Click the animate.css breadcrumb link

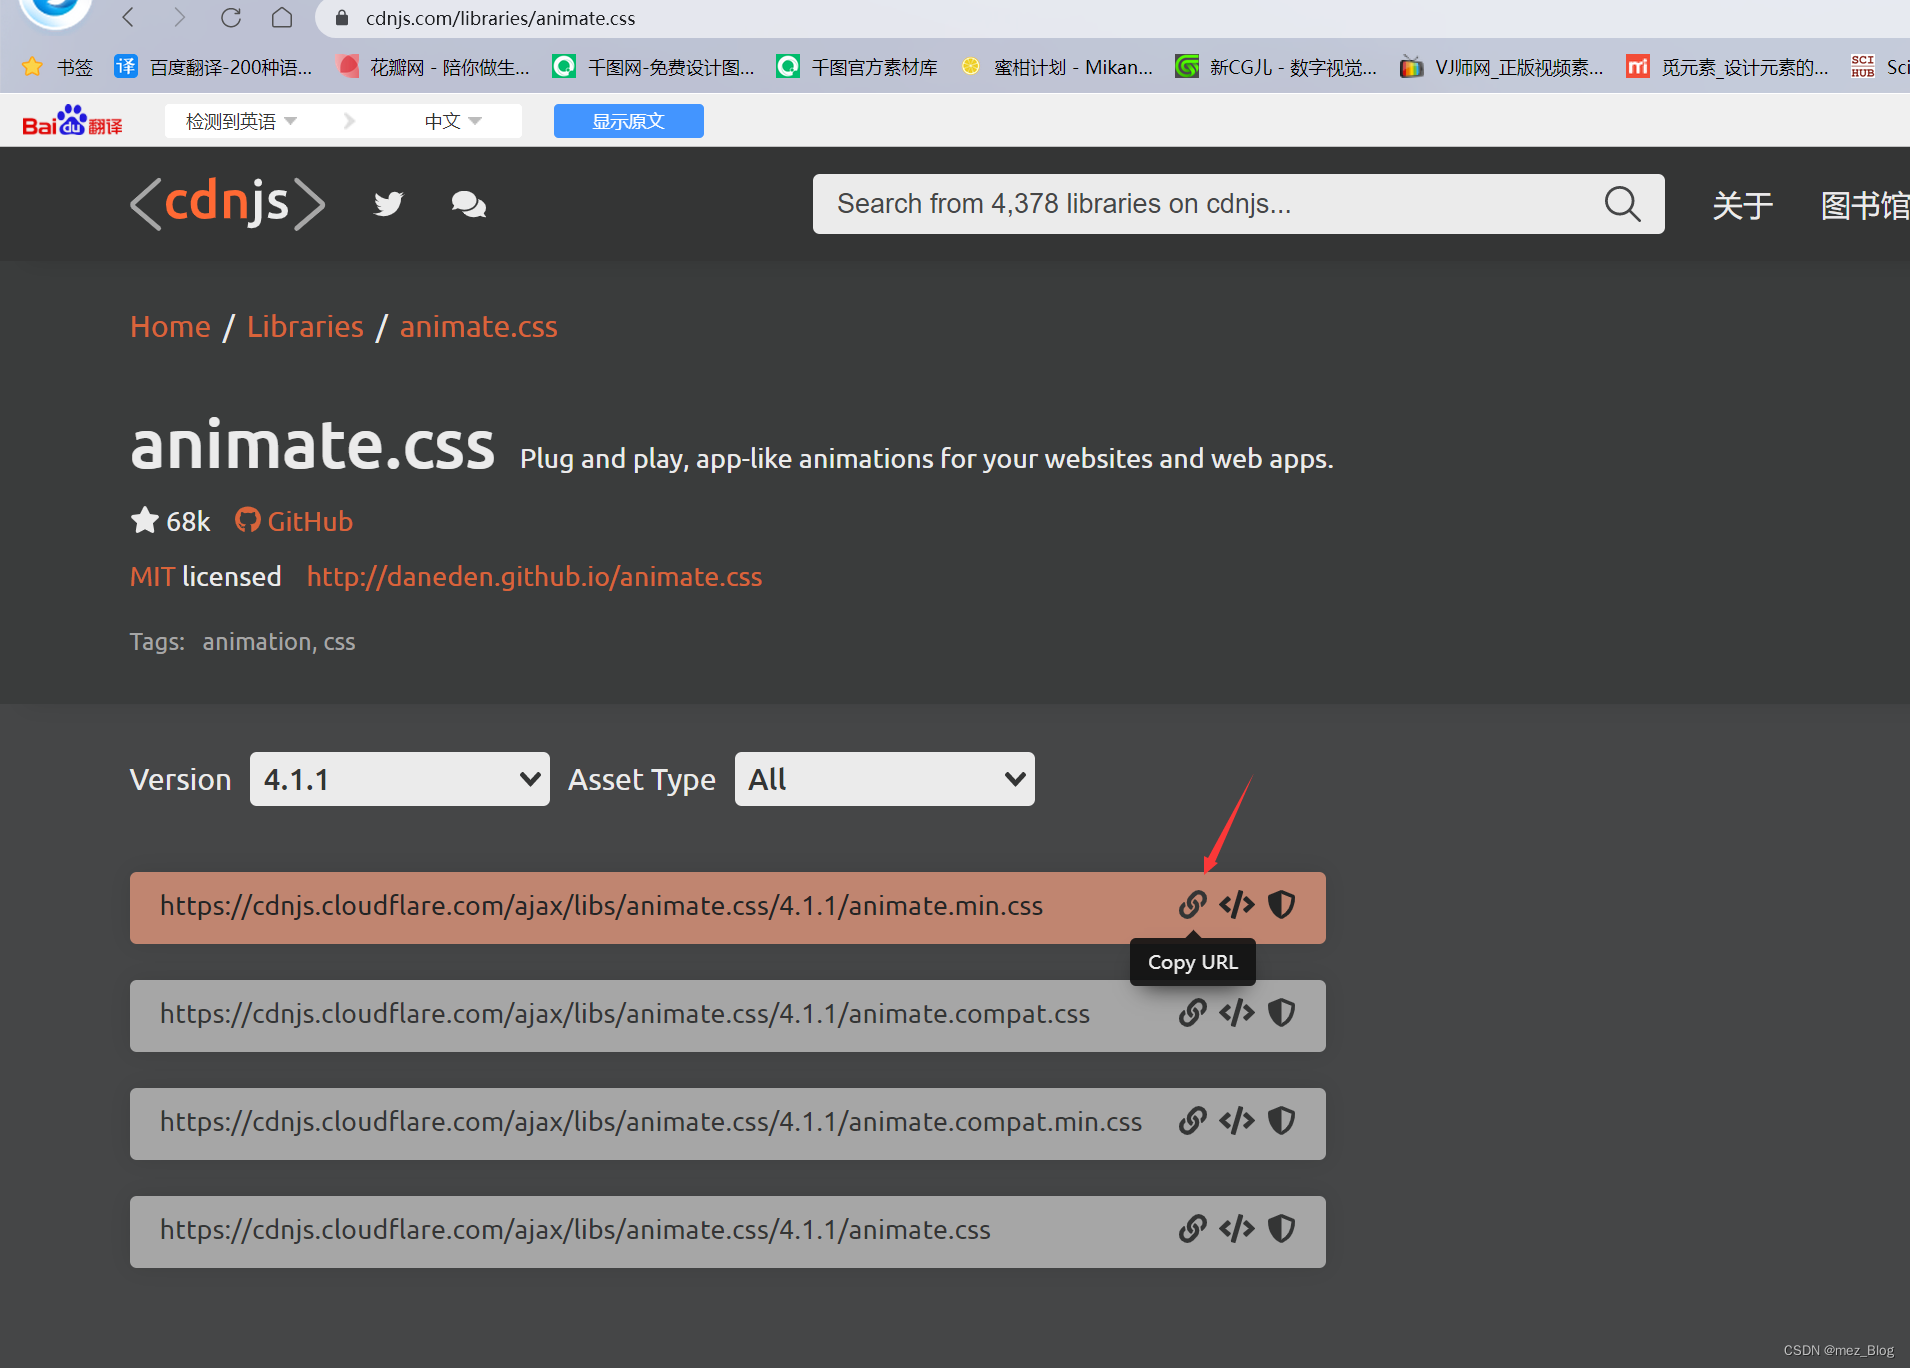pyautogui.click(x=479, y=327)
